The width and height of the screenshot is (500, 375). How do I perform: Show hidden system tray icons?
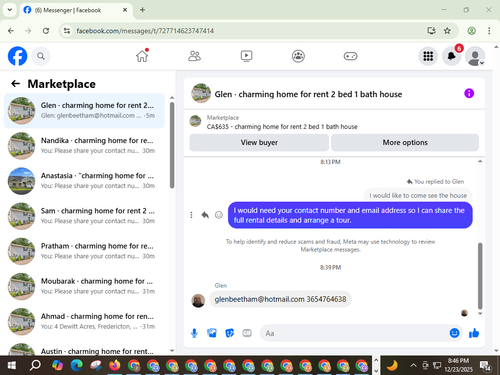click(x=413, y=365)
